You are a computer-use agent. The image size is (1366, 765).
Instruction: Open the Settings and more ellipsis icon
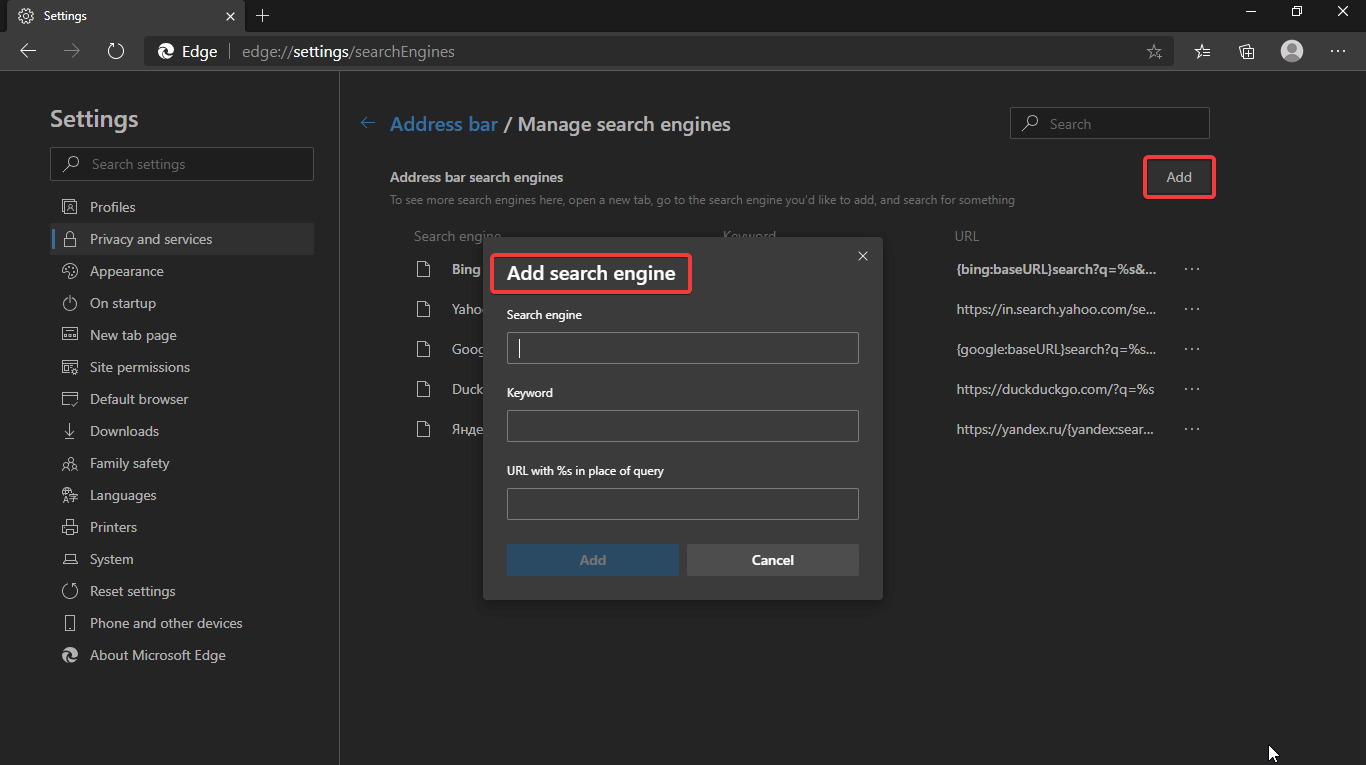tap(1337, 51)
